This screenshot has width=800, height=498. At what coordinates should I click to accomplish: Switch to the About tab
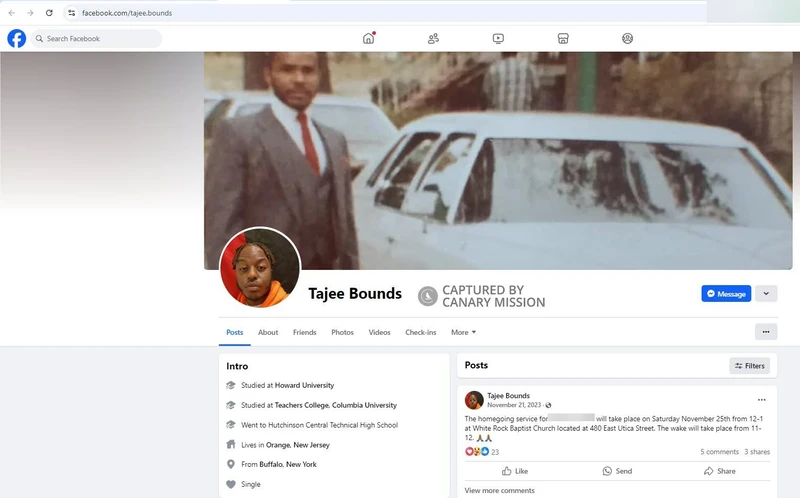[268, 332]
